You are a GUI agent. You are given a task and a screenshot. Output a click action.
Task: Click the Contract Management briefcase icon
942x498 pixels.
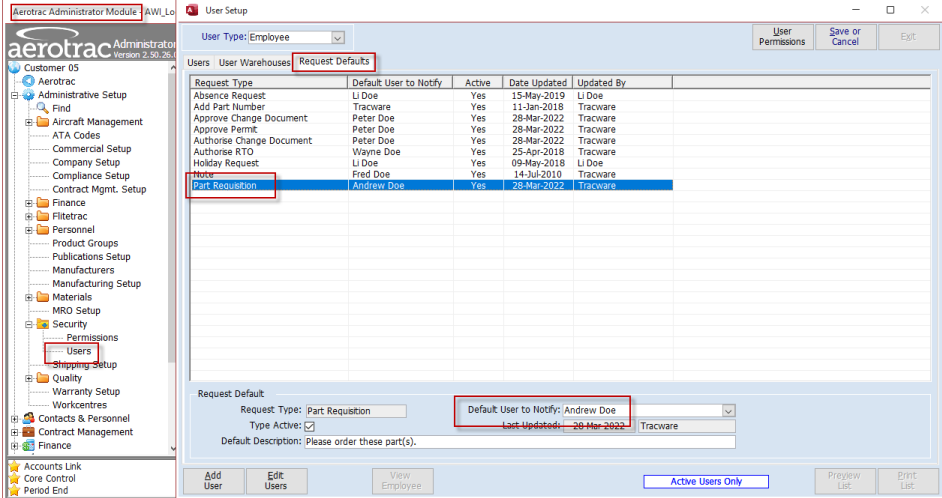[x=28, y=432]
